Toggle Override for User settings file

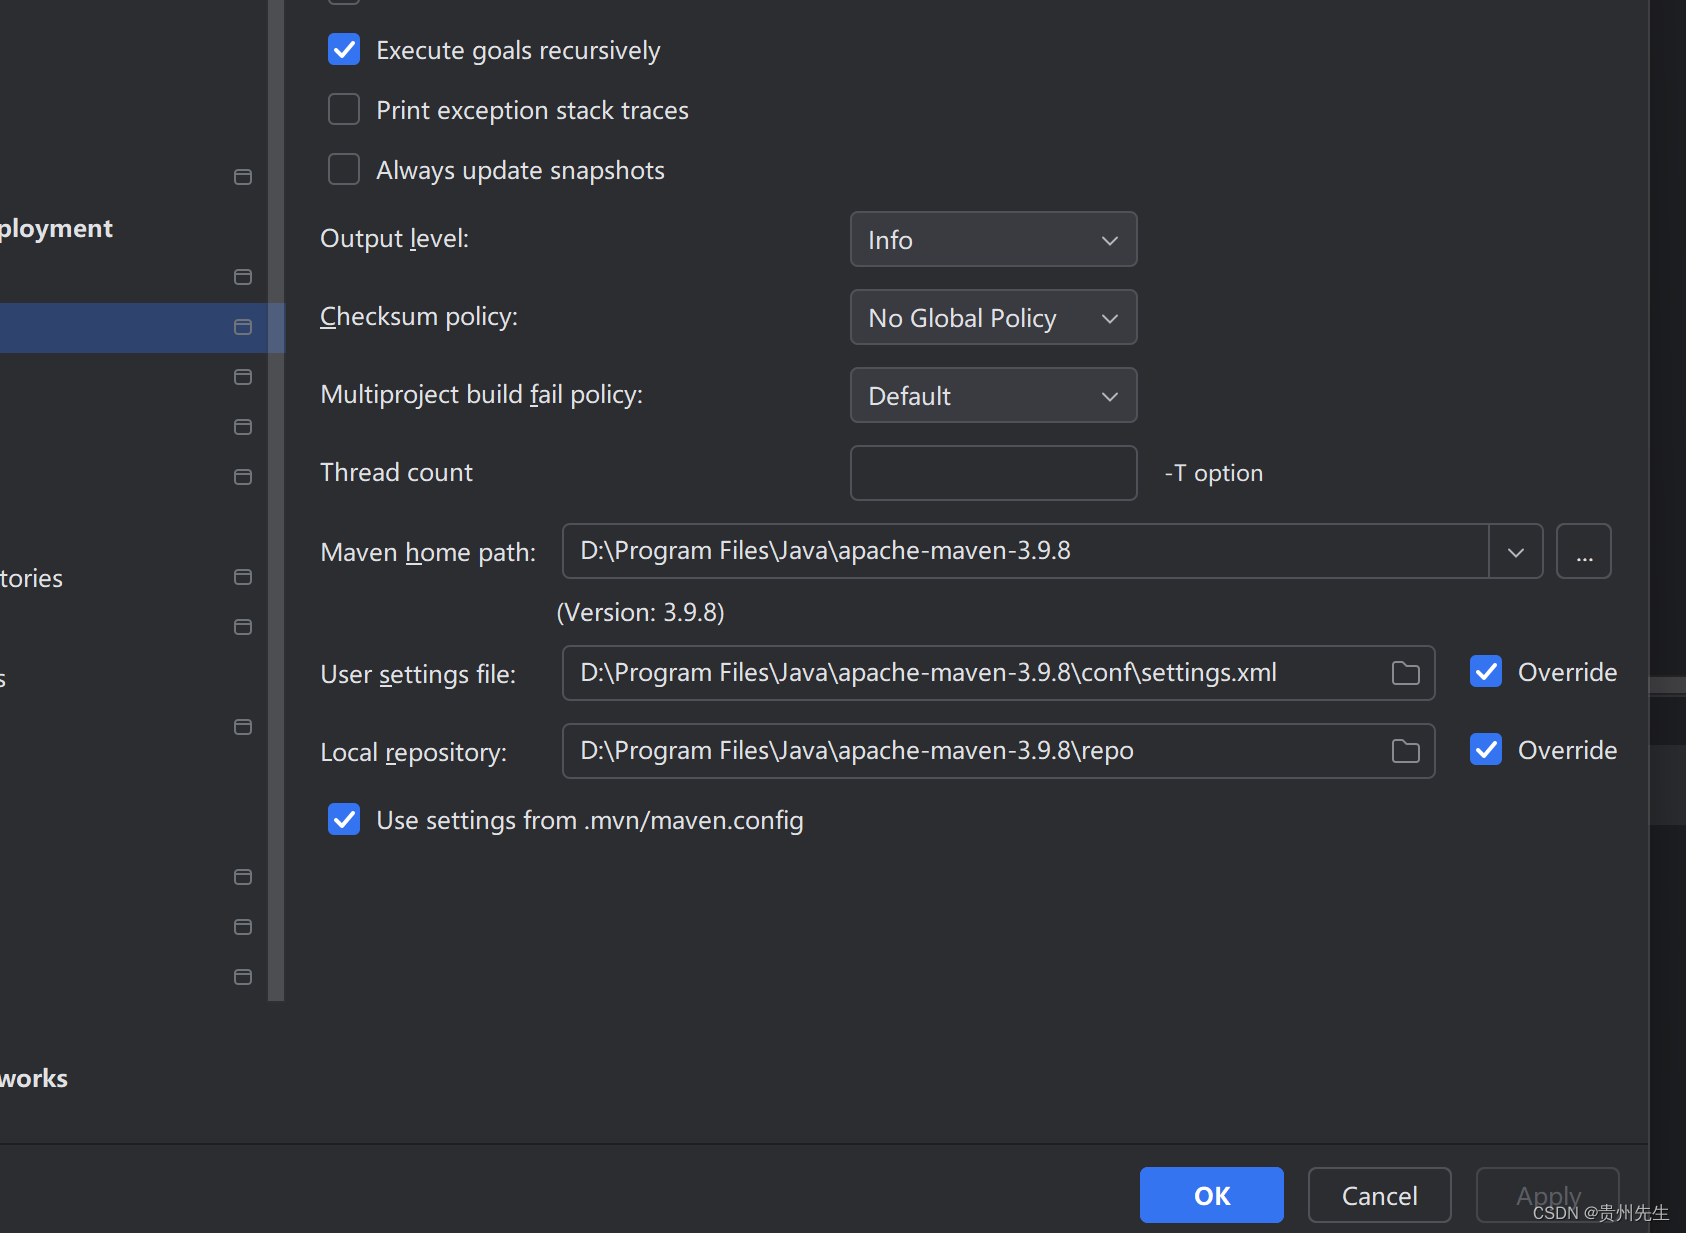(1486, 672)
